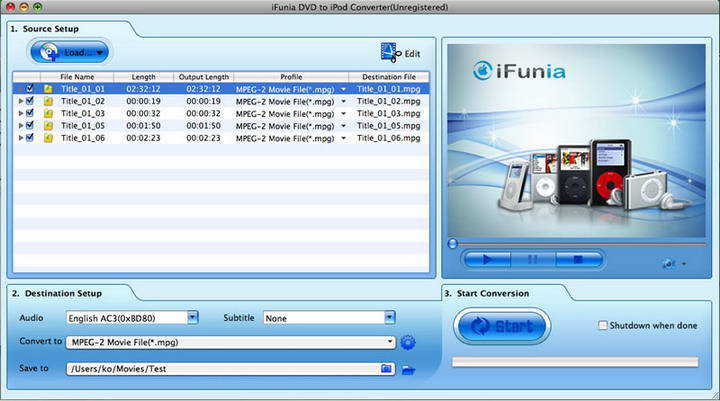Open the Subtitle dropdown
This screenshot has height=401, width=720.
pyautogui.click(x=389, y=317)
